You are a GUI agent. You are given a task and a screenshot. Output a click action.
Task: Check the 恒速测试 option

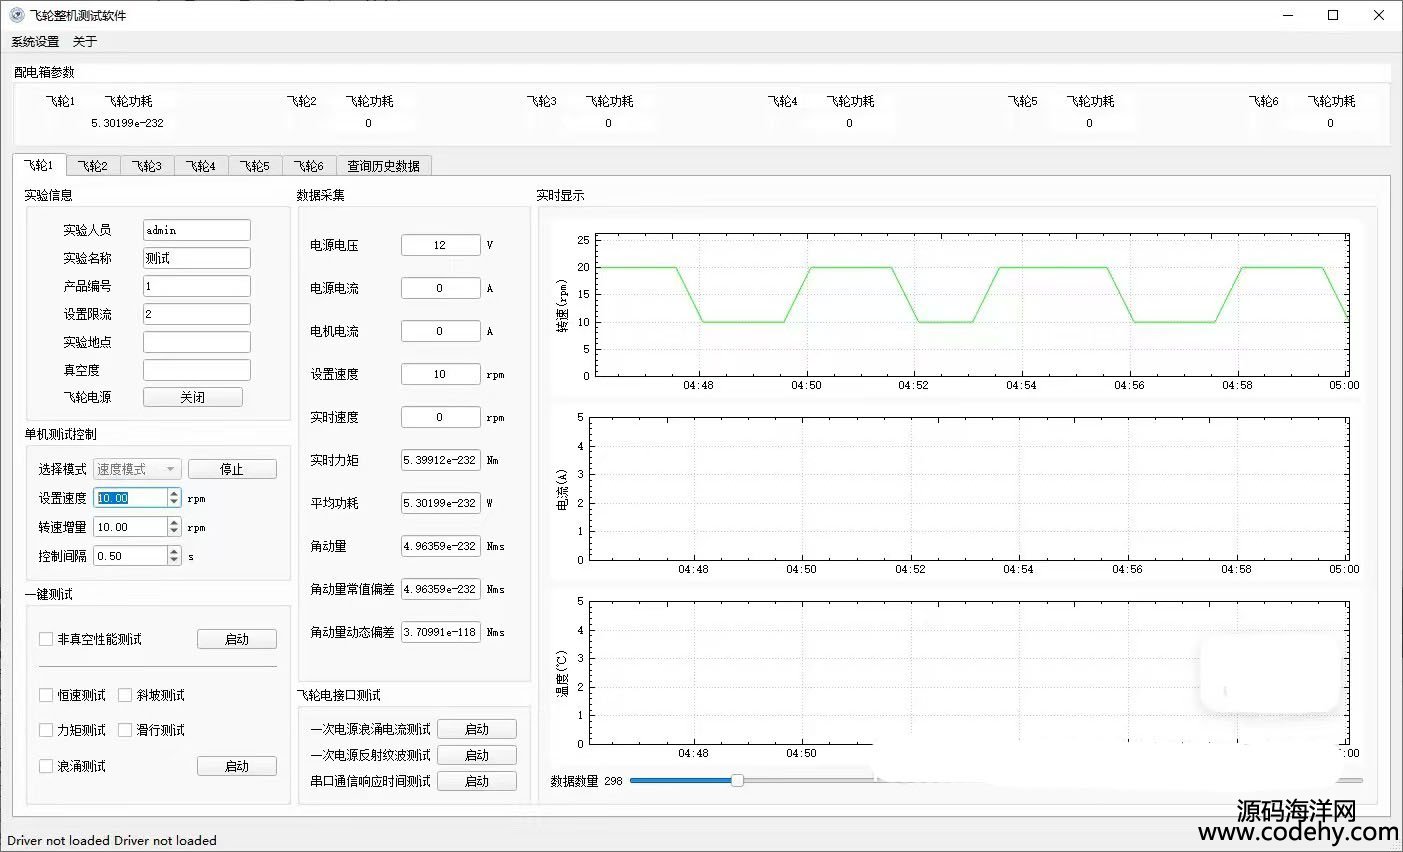[x=46, y=695]
